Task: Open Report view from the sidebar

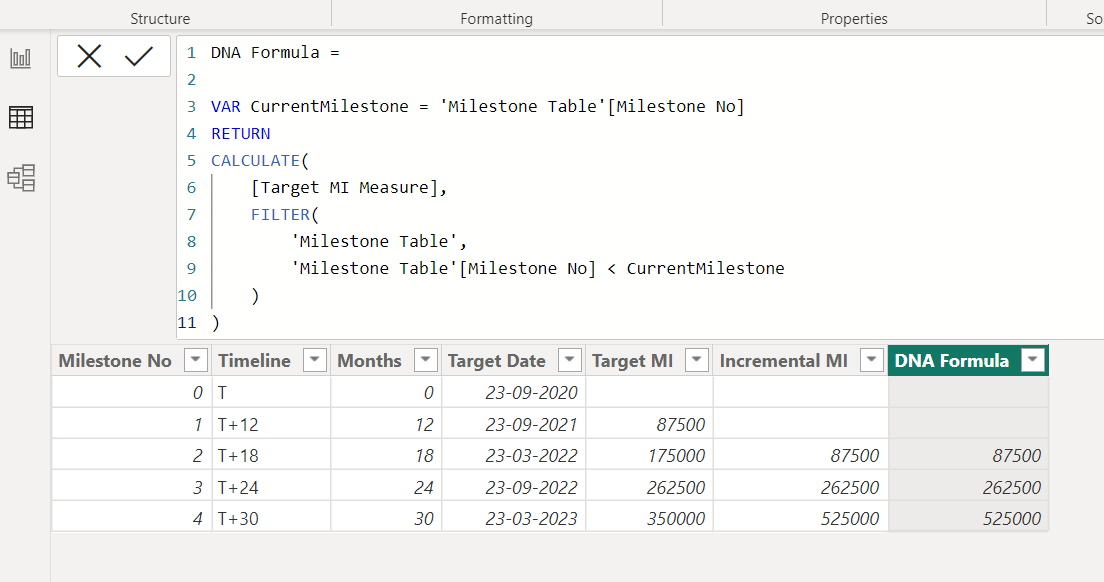Action: (x=21, y=58)
